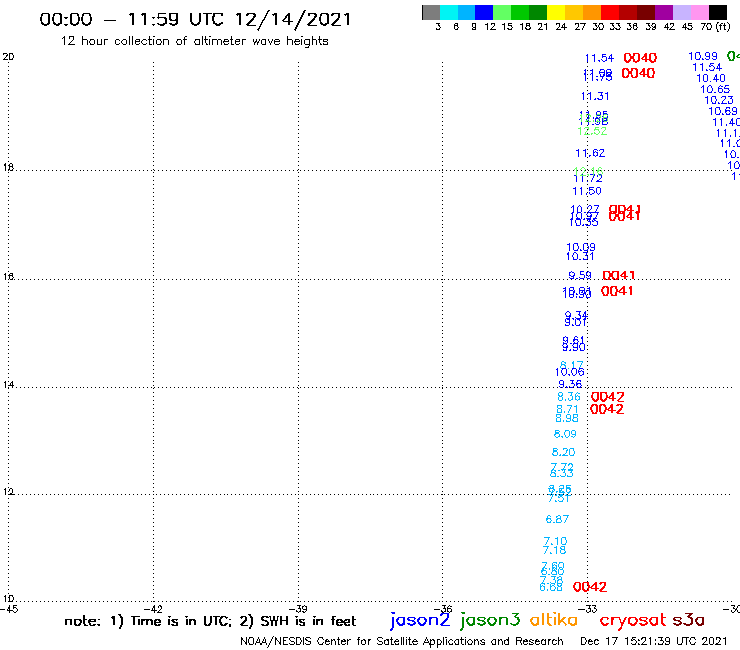The image size is (740, 650).
Task: Click the '70 (ft)' legend scale label
Action: tap(715, 26)
